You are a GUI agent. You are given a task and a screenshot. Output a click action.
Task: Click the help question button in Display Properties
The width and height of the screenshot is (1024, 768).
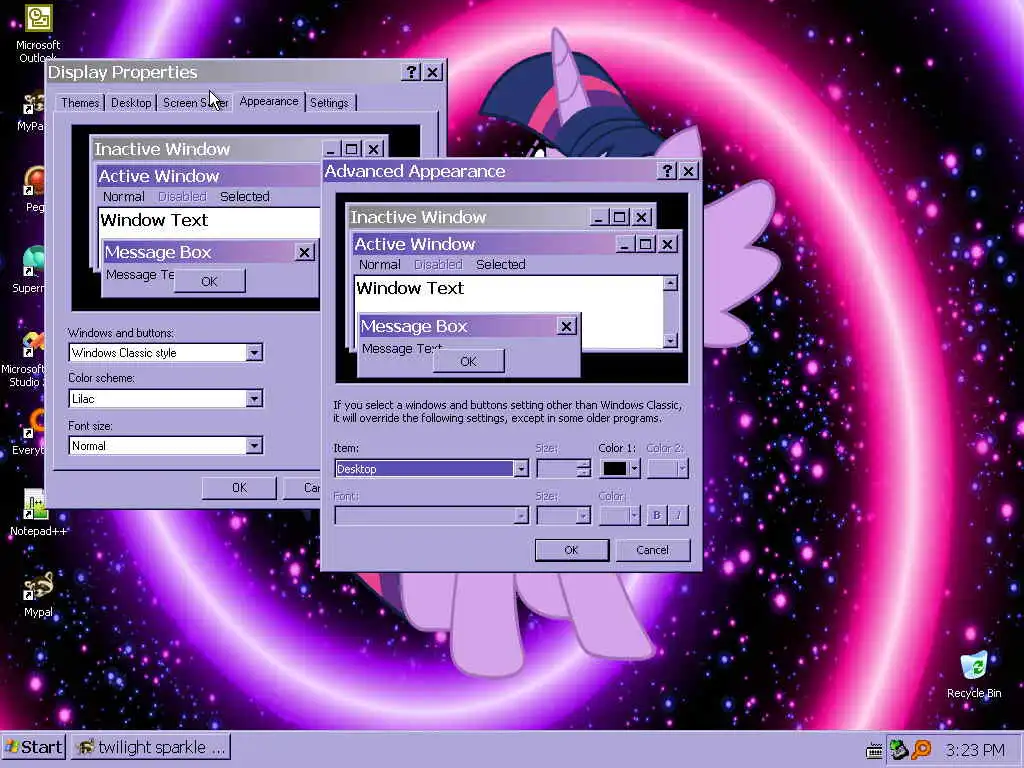point(411,72)
